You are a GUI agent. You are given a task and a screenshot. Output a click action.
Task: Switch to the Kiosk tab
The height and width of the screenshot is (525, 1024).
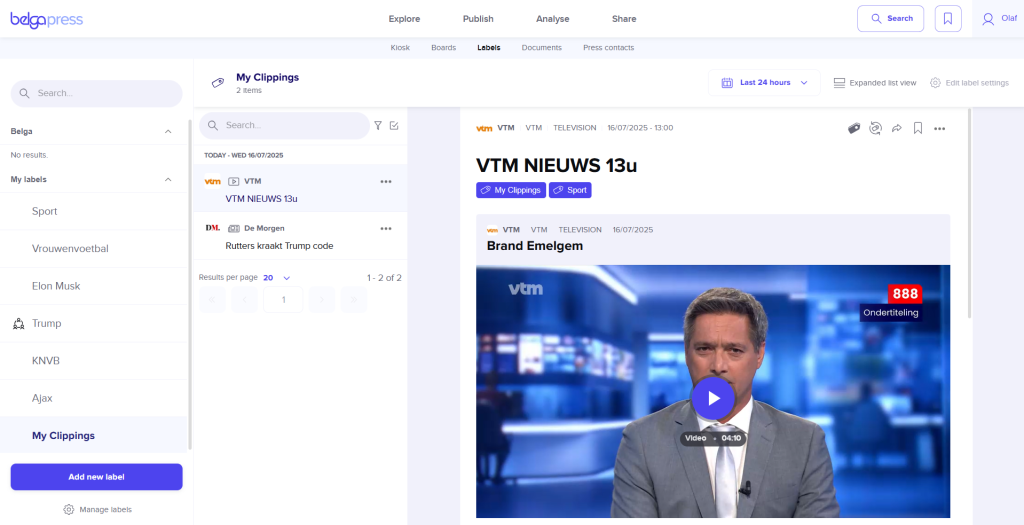(x=400, y=48)
